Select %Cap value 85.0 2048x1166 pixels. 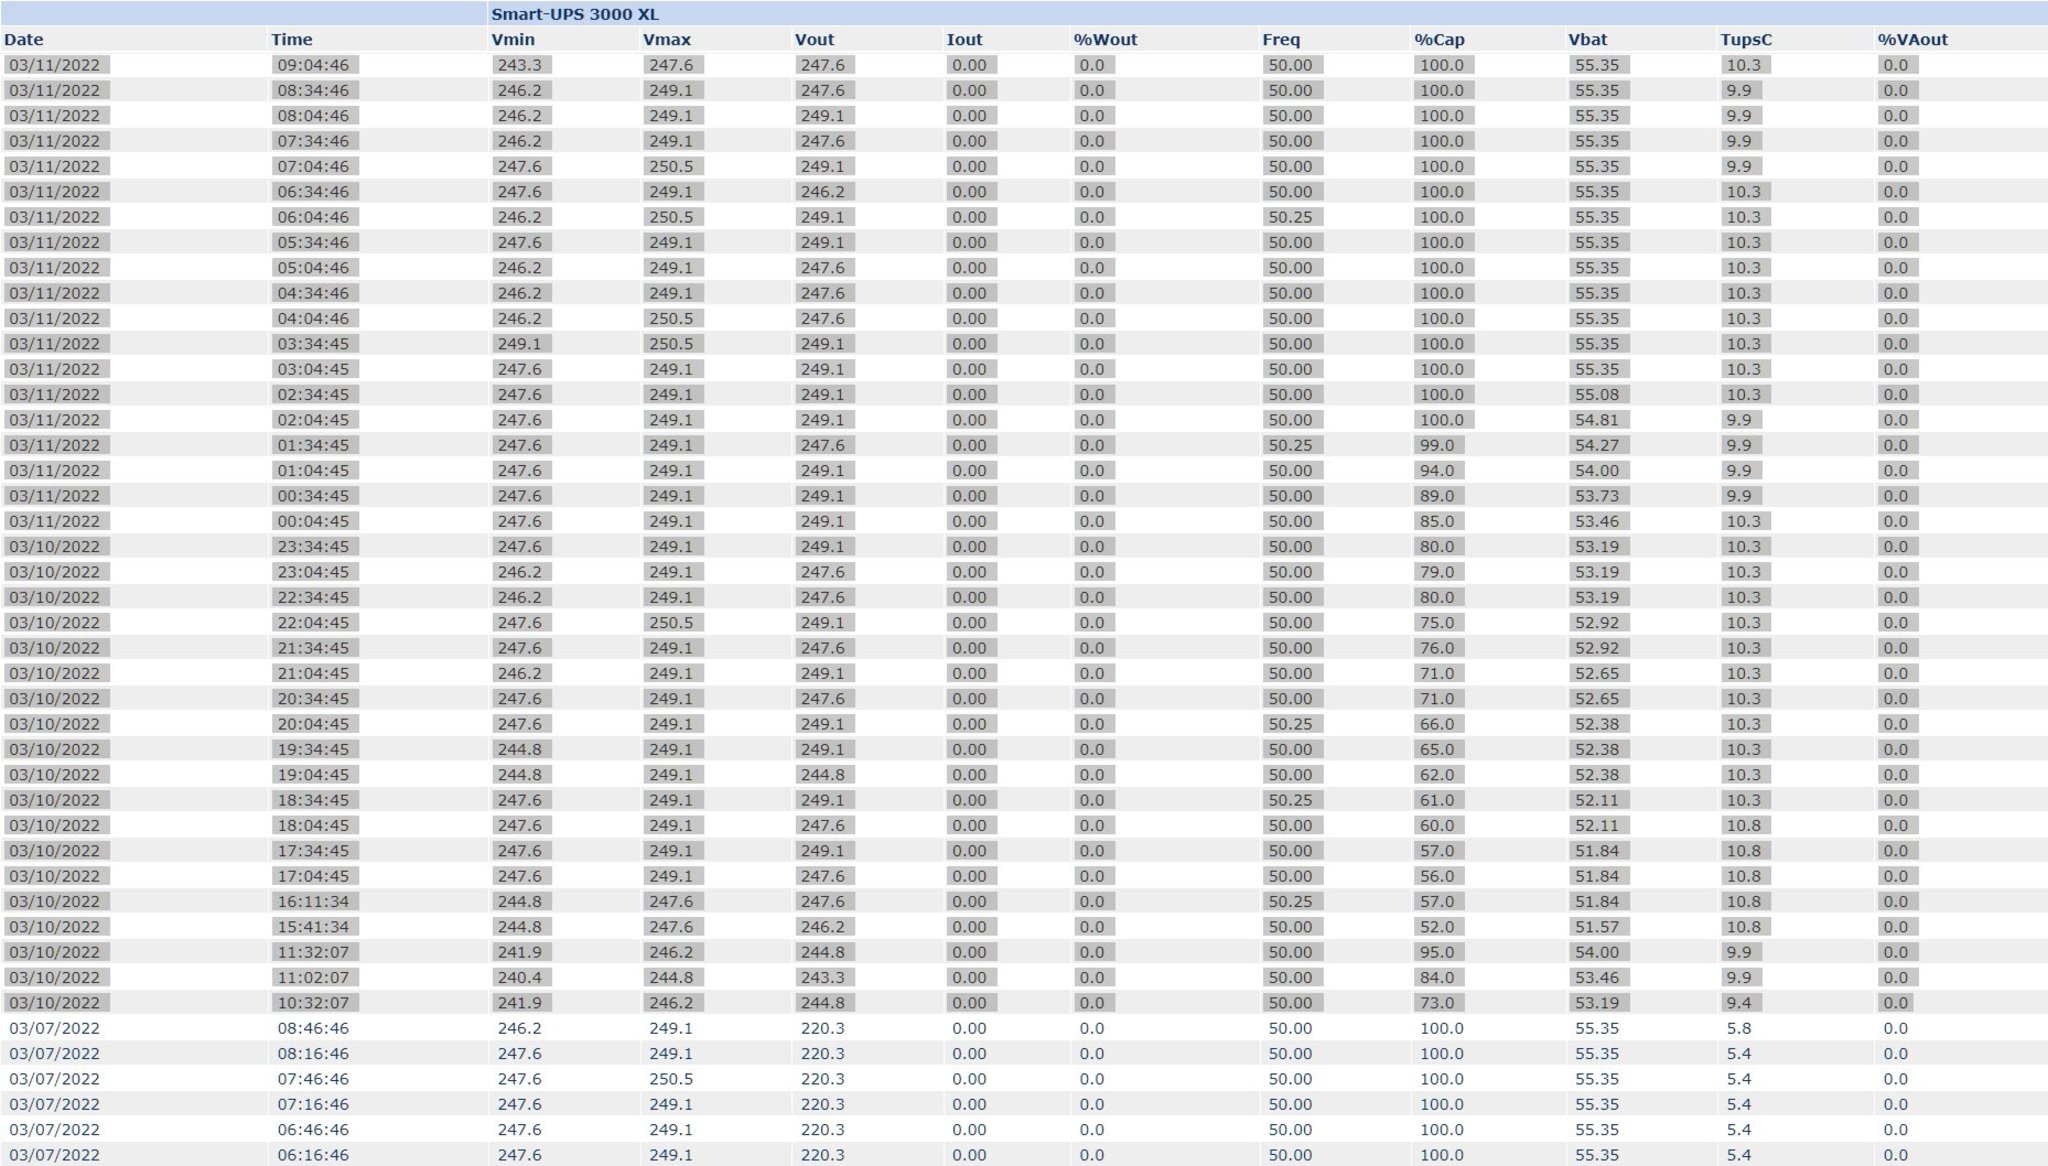point(1437,522)
